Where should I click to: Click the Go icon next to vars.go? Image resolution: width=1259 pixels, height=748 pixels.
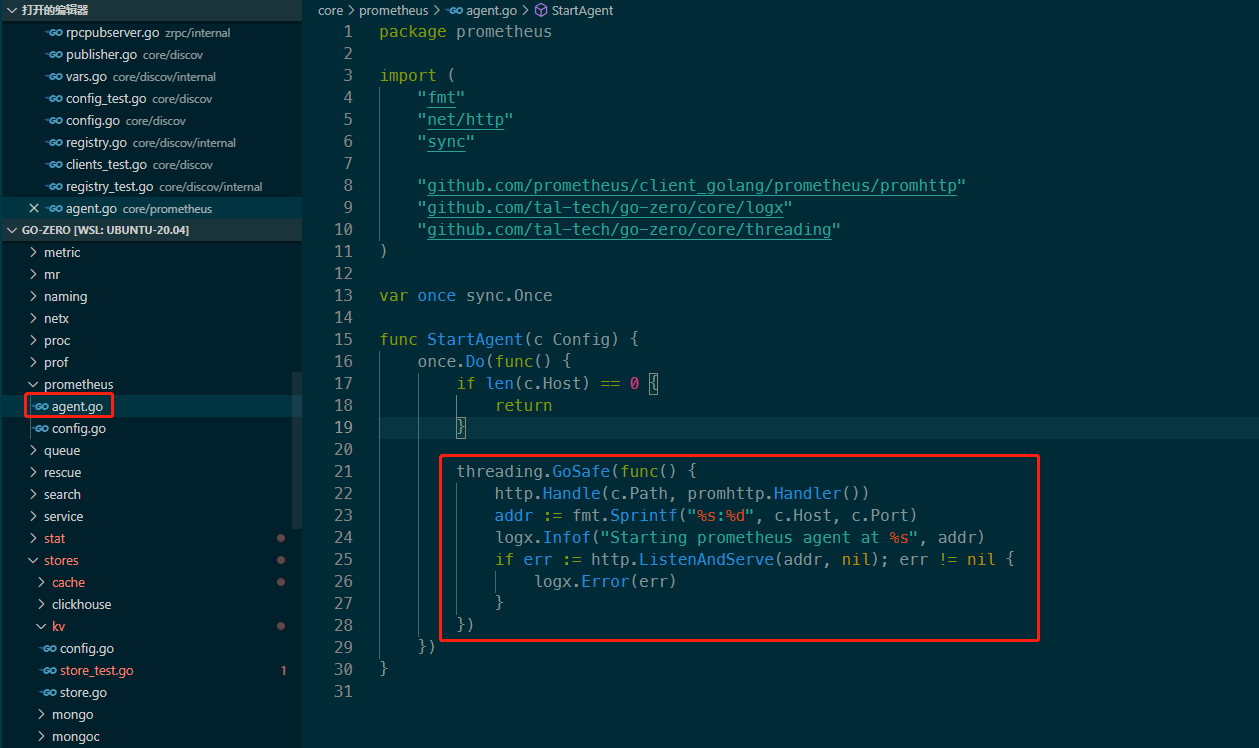coord(54,76)
